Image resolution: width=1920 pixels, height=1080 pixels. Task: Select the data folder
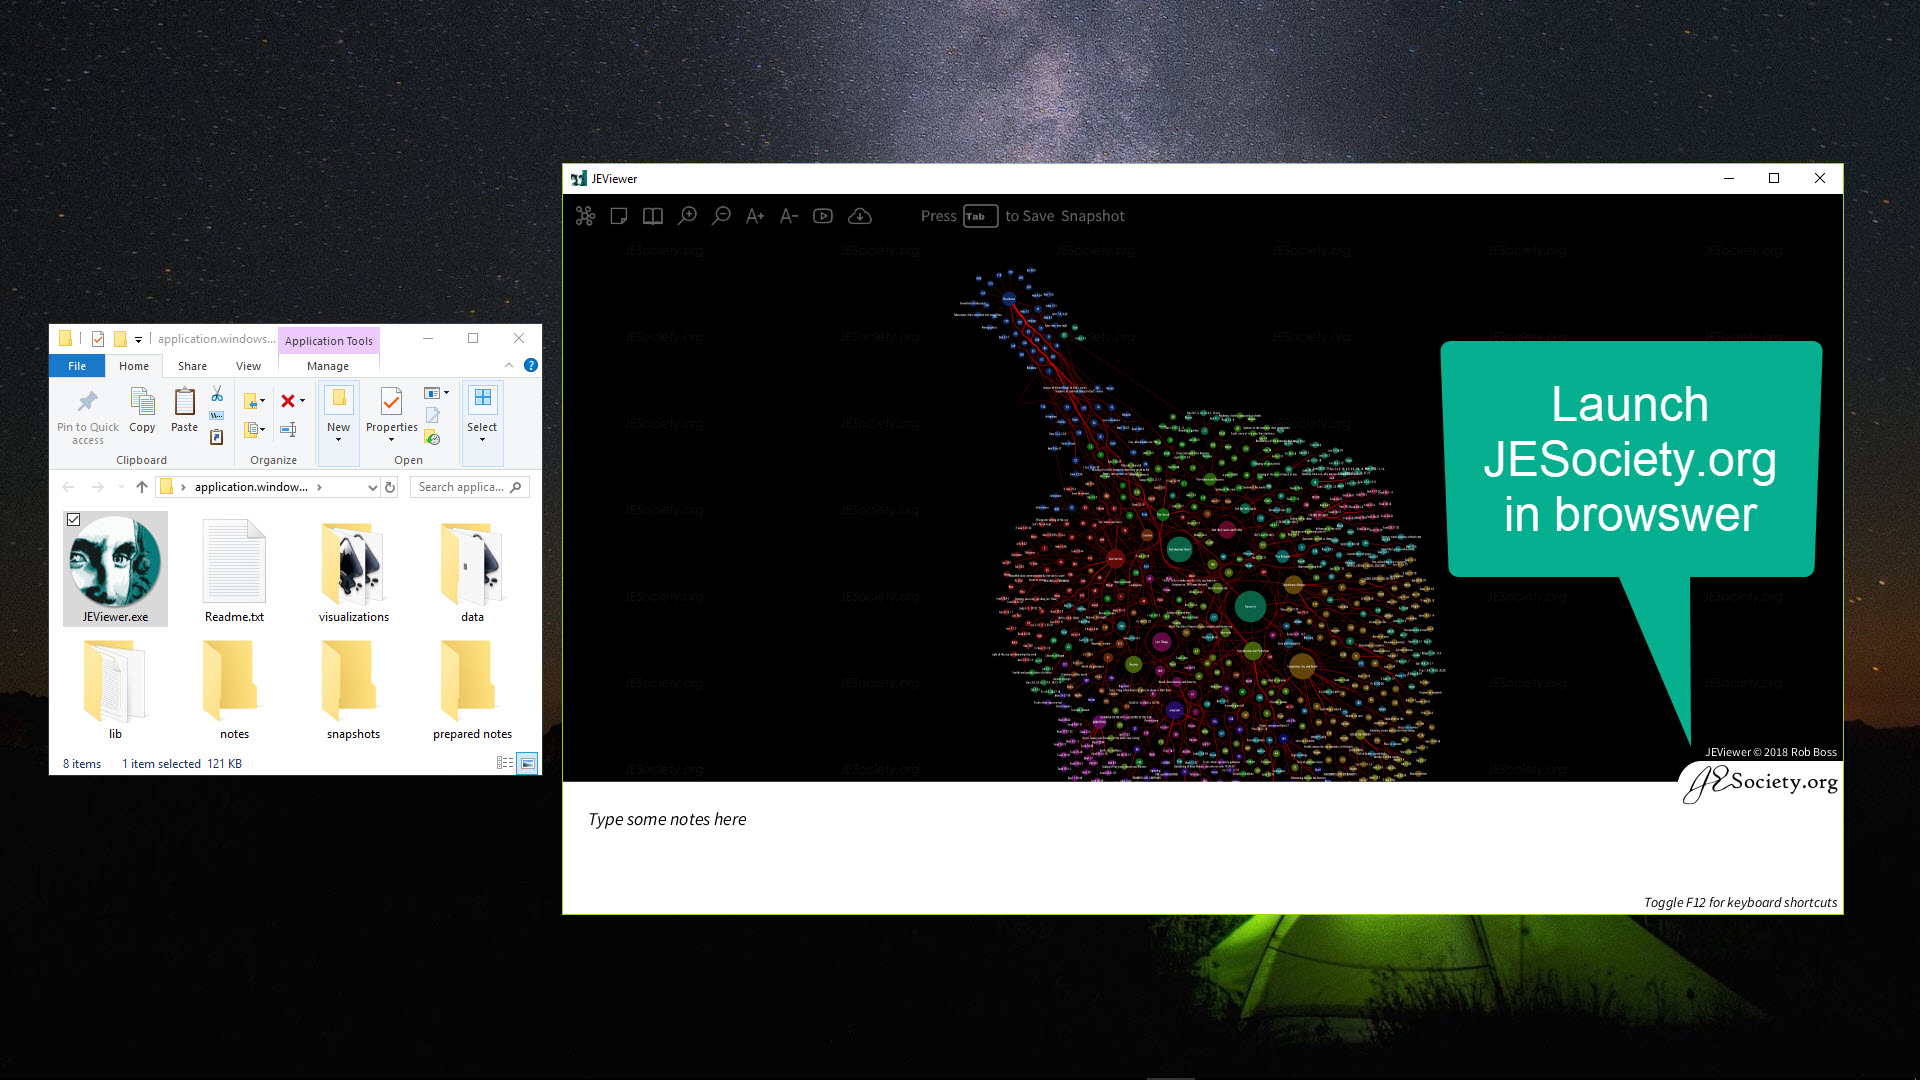472,570
